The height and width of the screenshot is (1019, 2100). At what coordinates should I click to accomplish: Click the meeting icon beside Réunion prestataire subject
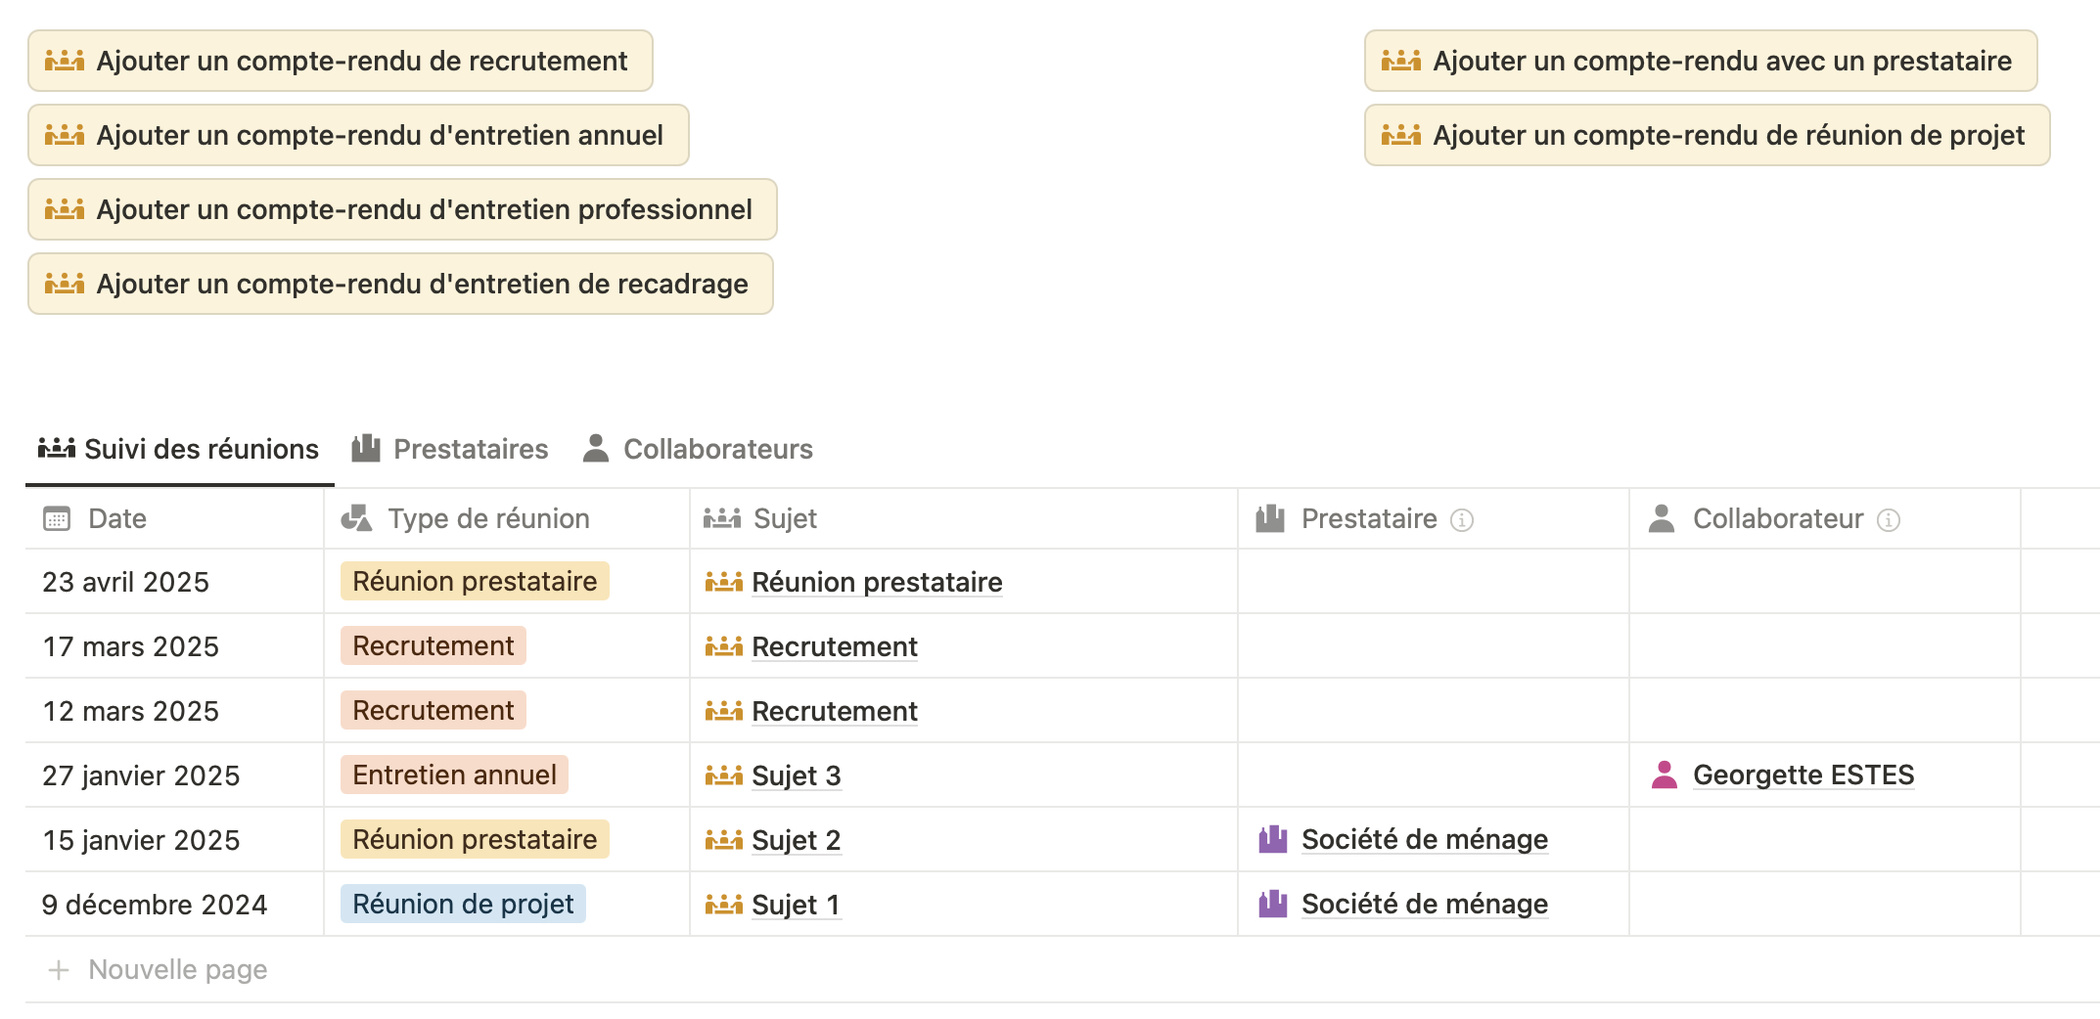[x=722, y=581]
